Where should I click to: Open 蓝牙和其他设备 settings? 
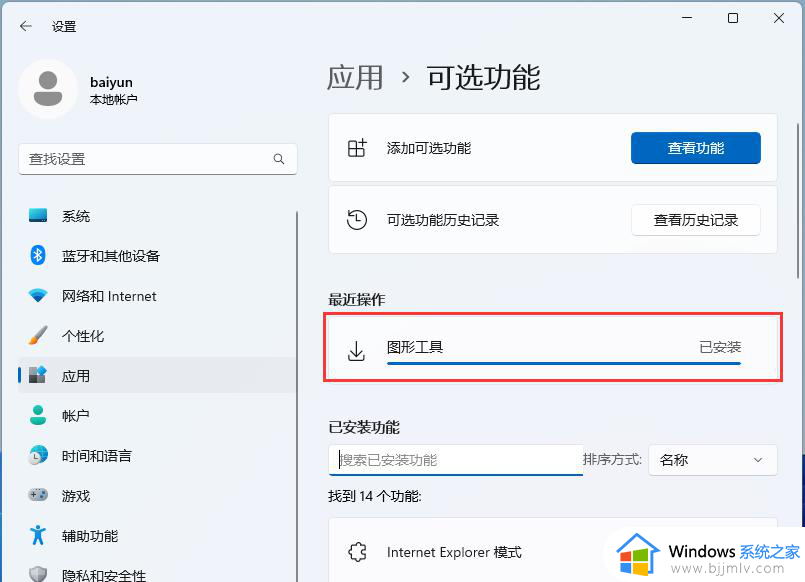click(157, 255)
